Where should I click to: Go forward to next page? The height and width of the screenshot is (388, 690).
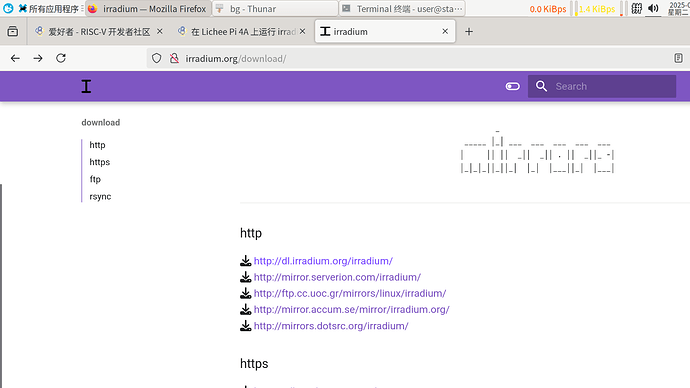(x=38, y=58)
